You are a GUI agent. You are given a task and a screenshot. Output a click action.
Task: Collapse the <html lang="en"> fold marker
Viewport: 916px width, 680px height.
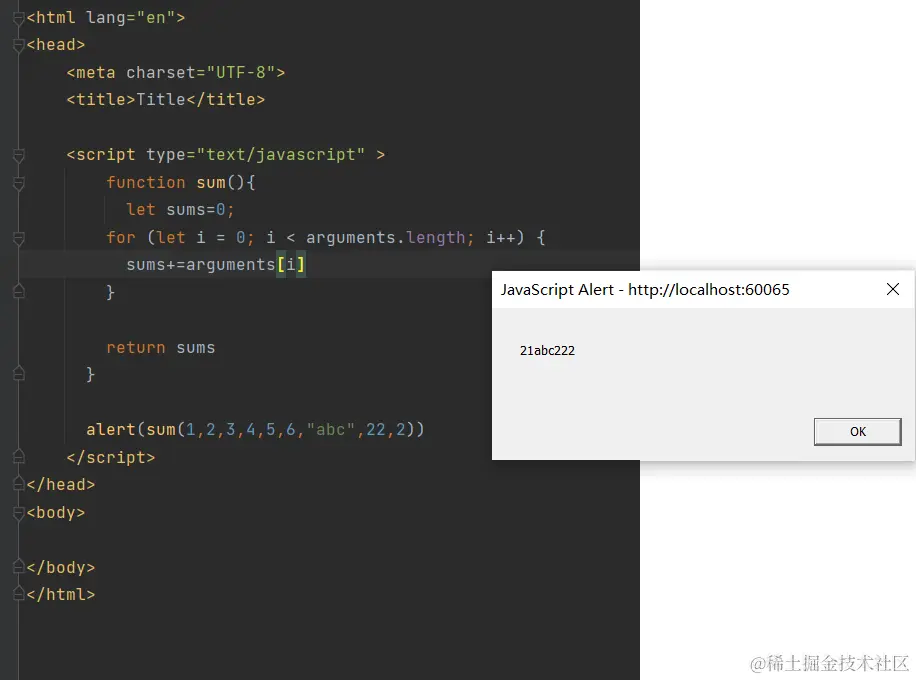[x=19, y=18]
